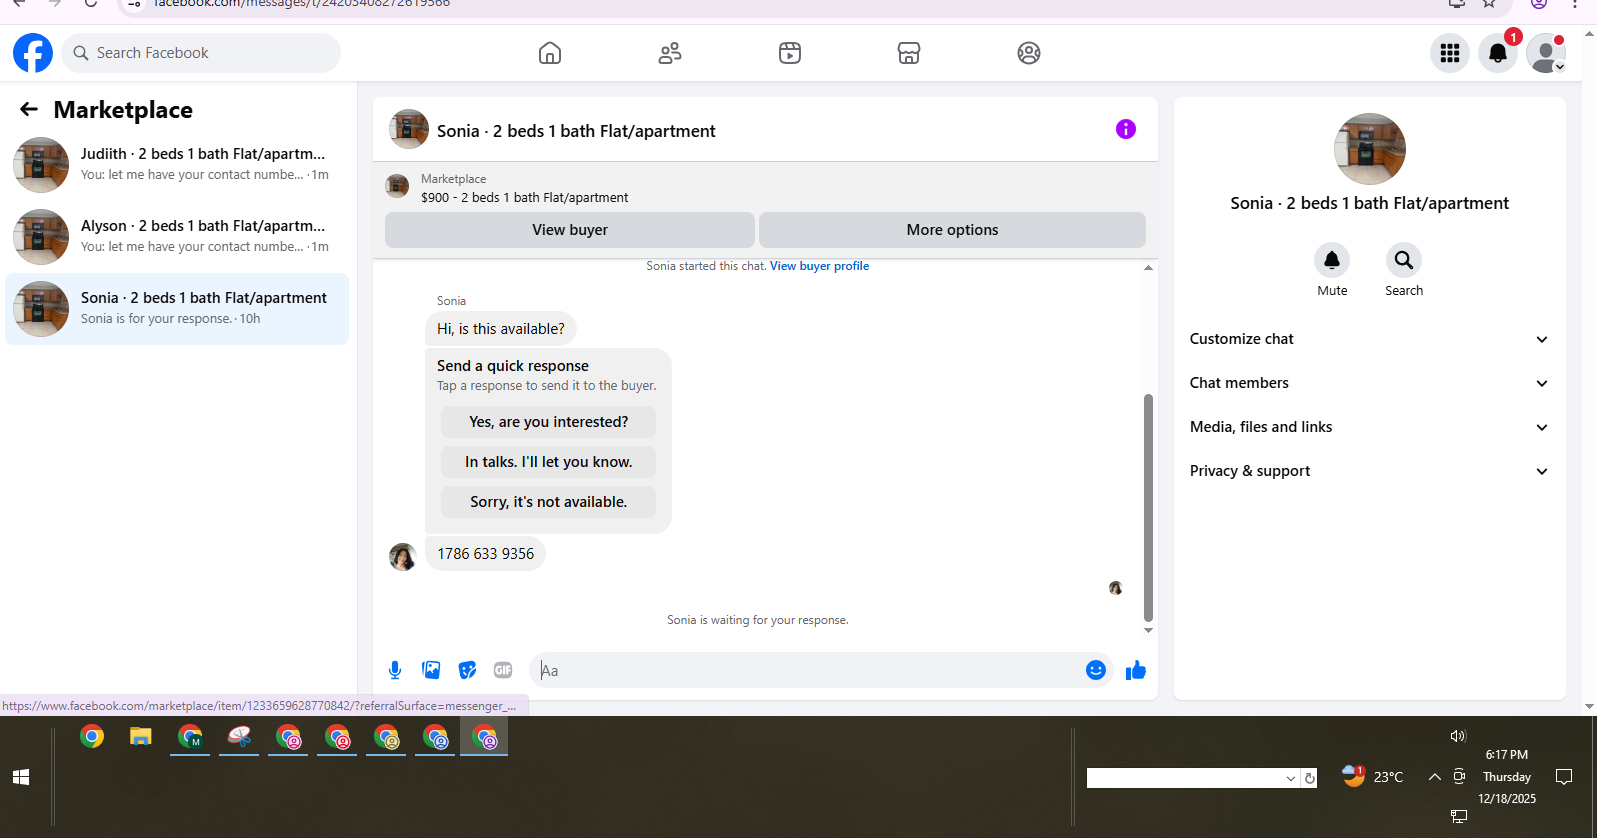Click the Search Facebook field
The height and width of the screenshot is (838, 1597).
(201, 53)
